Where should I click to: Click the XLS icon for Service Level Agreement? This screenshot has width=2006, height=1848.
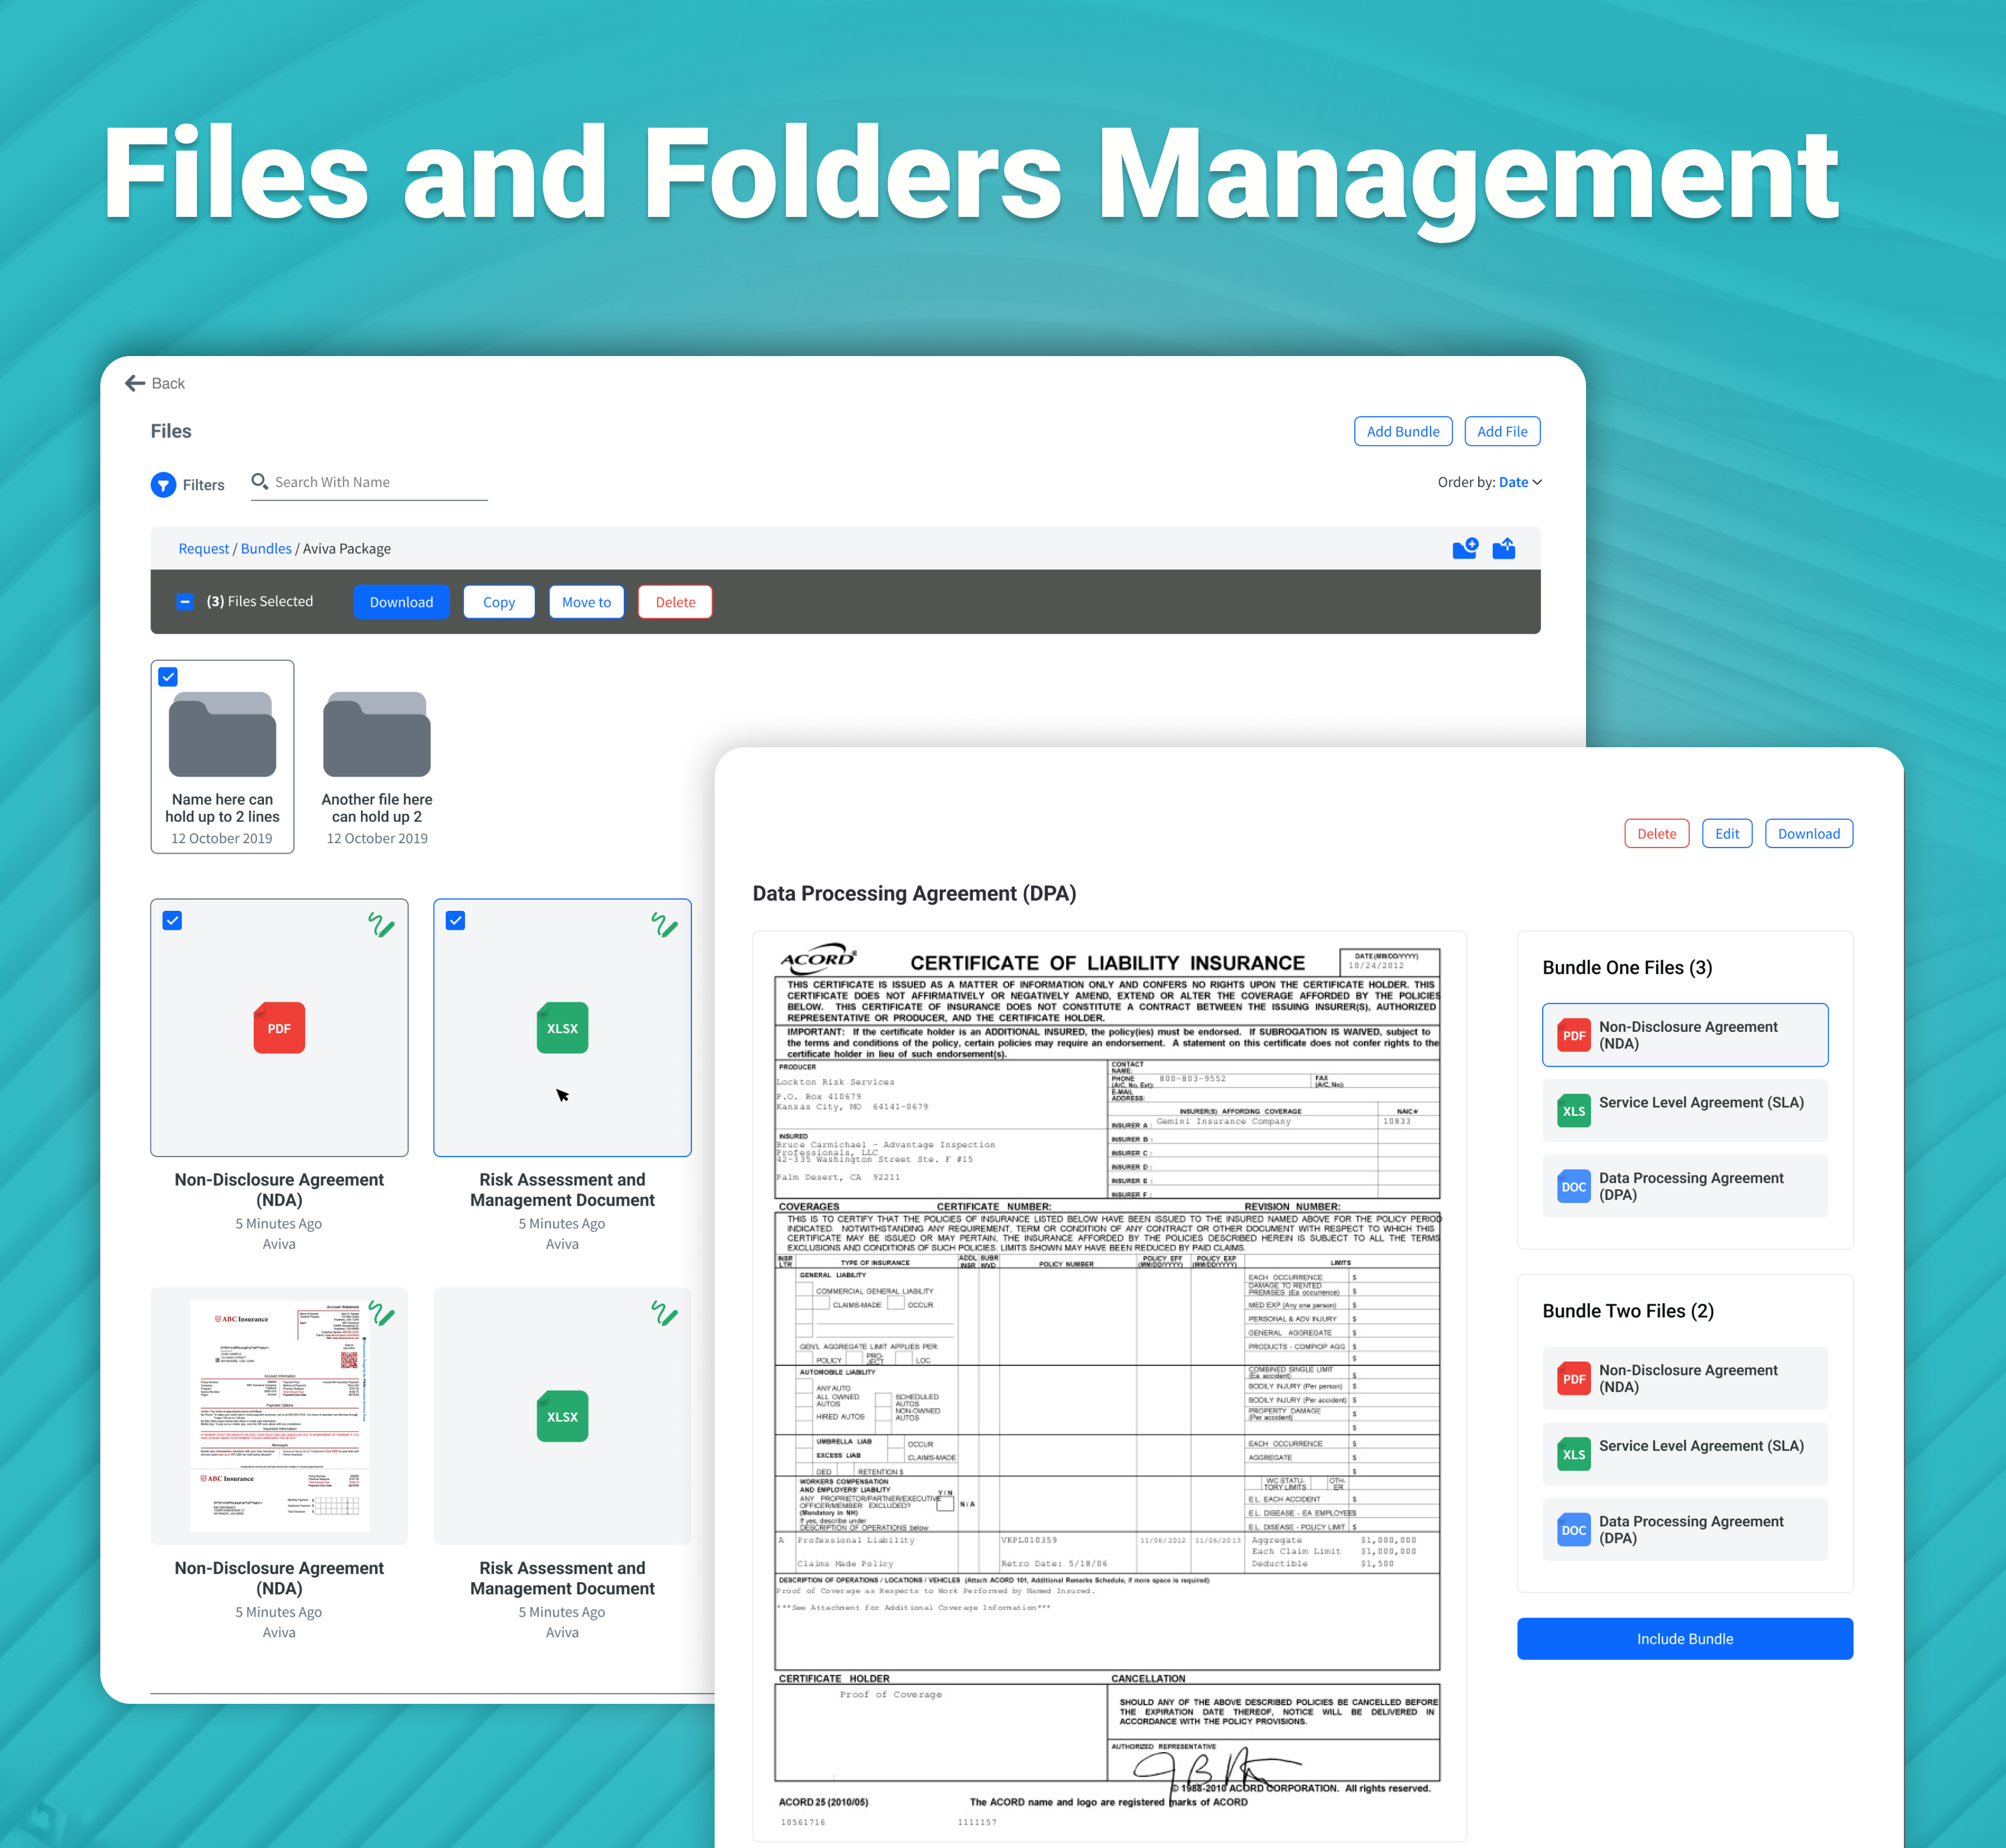pos(1574,1110)
